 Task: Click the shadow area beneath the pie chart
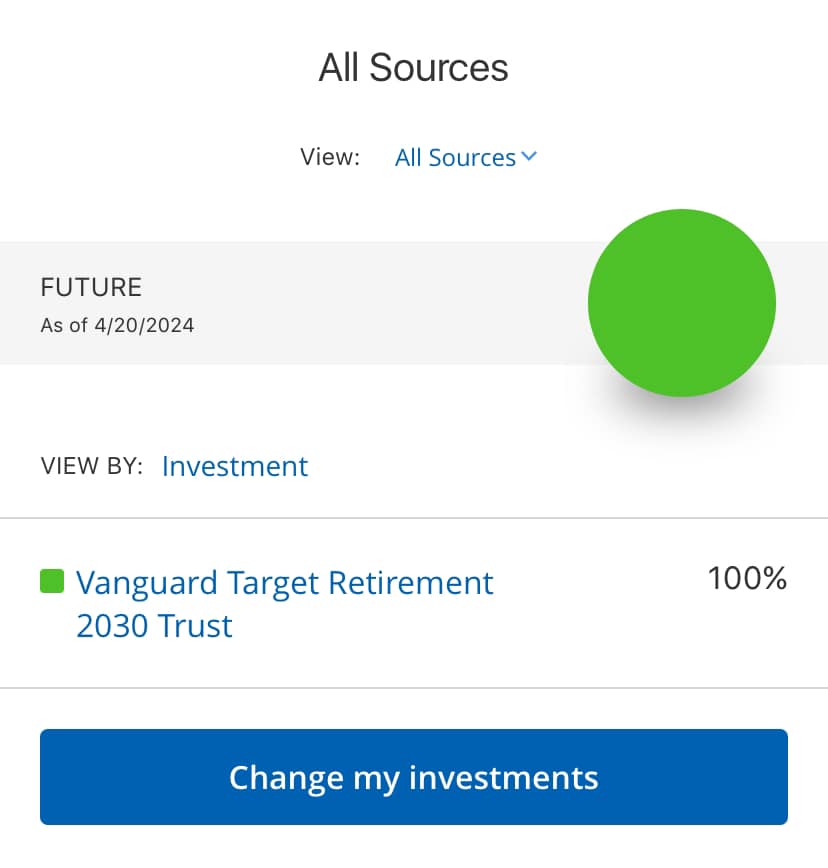point(682,423)
